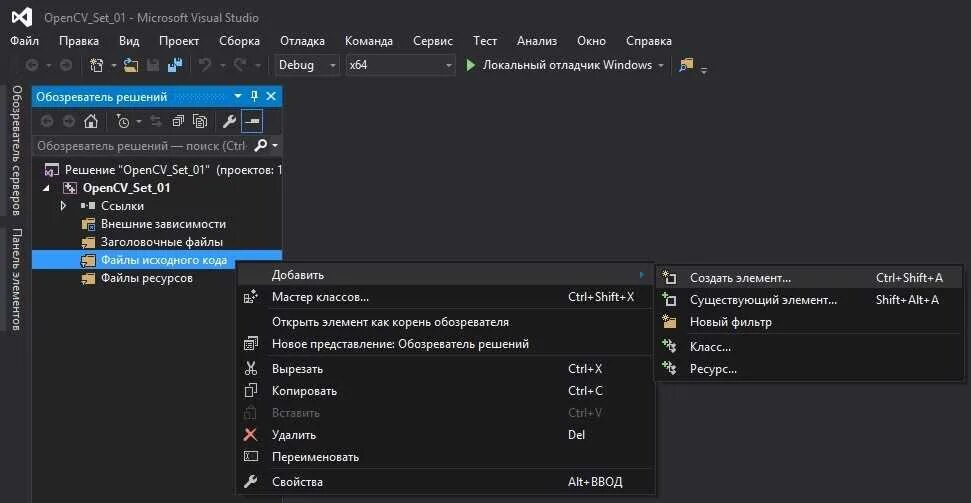Click the Pending Changes Filter clock icon
This screenshot has width=971, height=503.
pos(123,121)
